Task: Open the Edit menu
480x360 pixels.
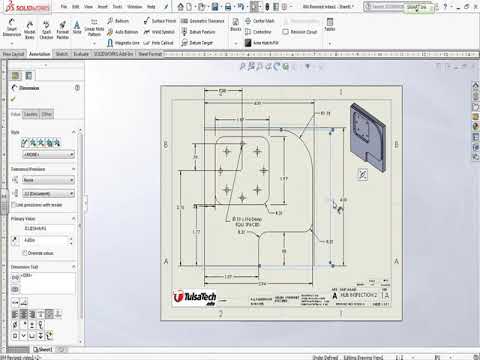Action: pos(76,6)
